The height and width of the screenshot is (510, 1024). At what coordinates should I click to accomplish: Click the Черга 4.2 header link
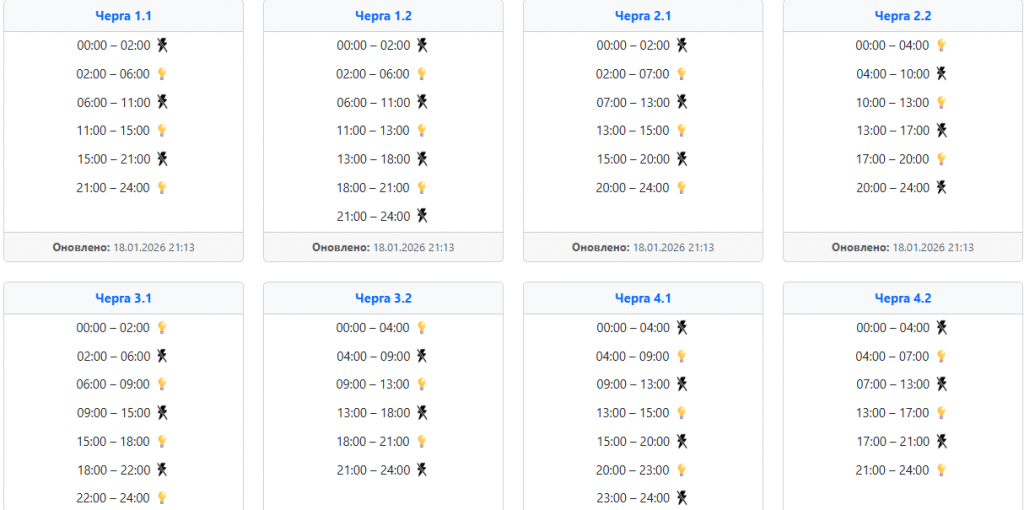pyautogui.click(x=903, y=298)
